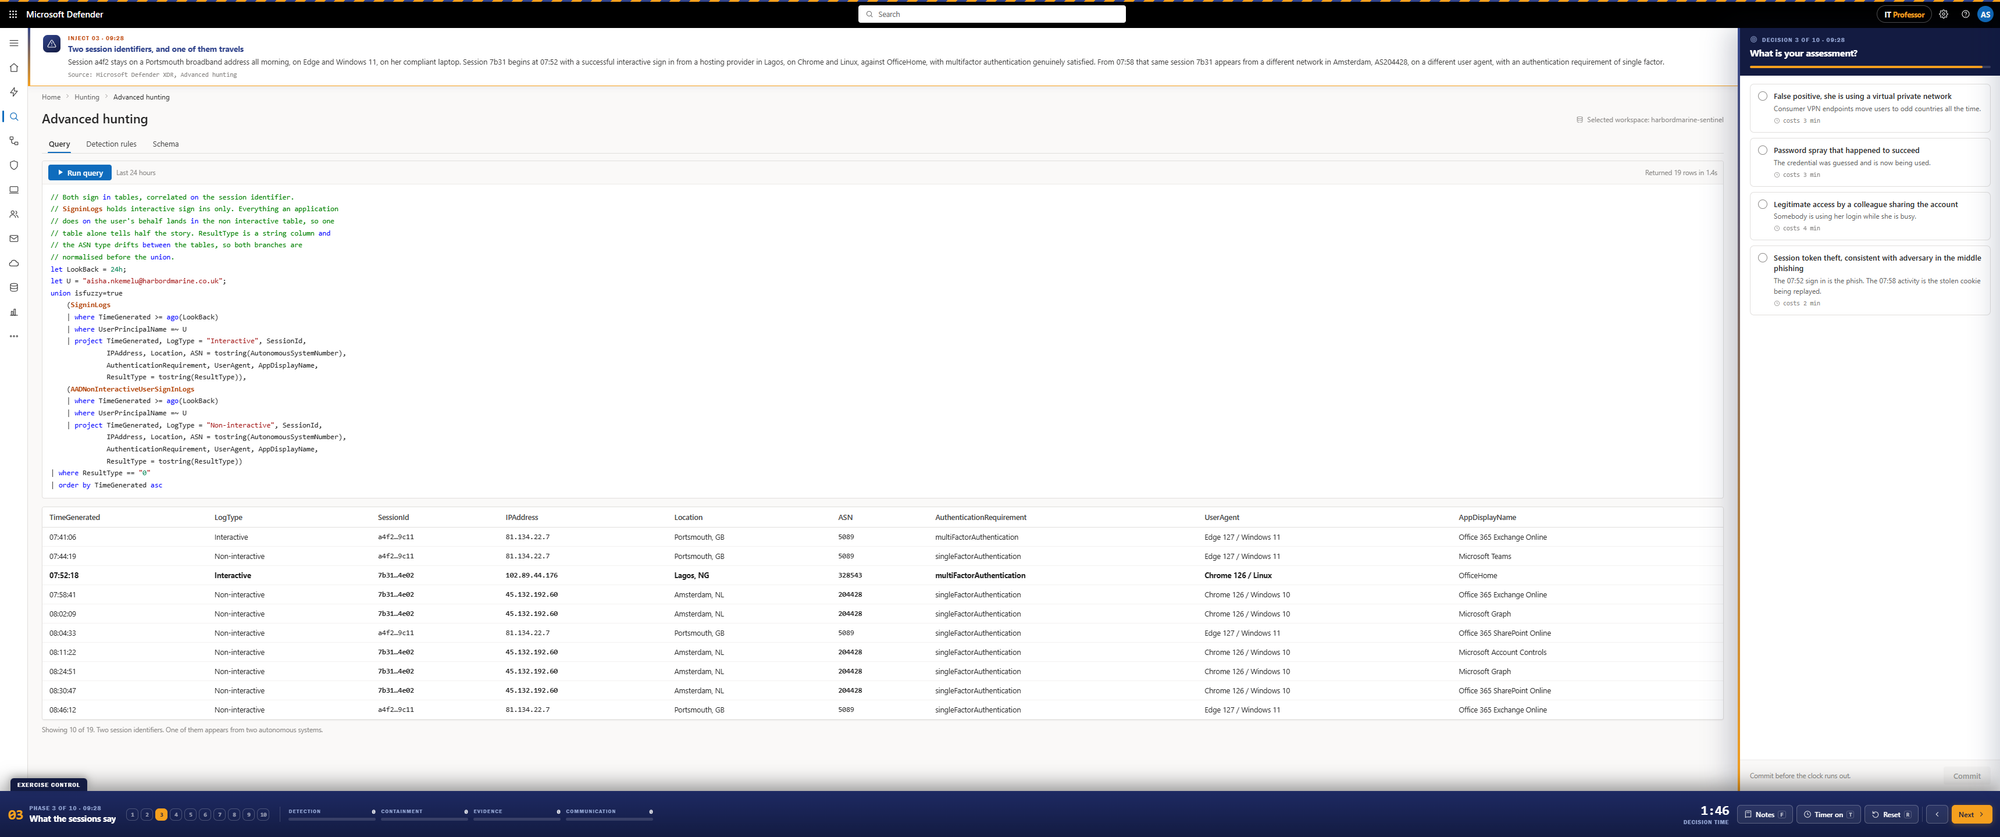
Task: Click the 07:52:18 timestamp cell
Action: pyautogui.click(x=64, y=576)
